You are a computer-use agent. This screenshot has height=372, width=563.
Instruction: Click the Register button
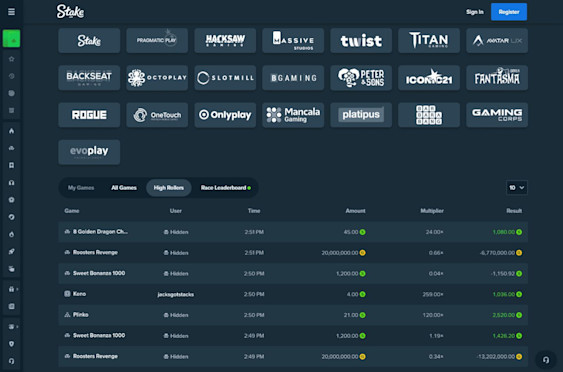tap(509, 12)
